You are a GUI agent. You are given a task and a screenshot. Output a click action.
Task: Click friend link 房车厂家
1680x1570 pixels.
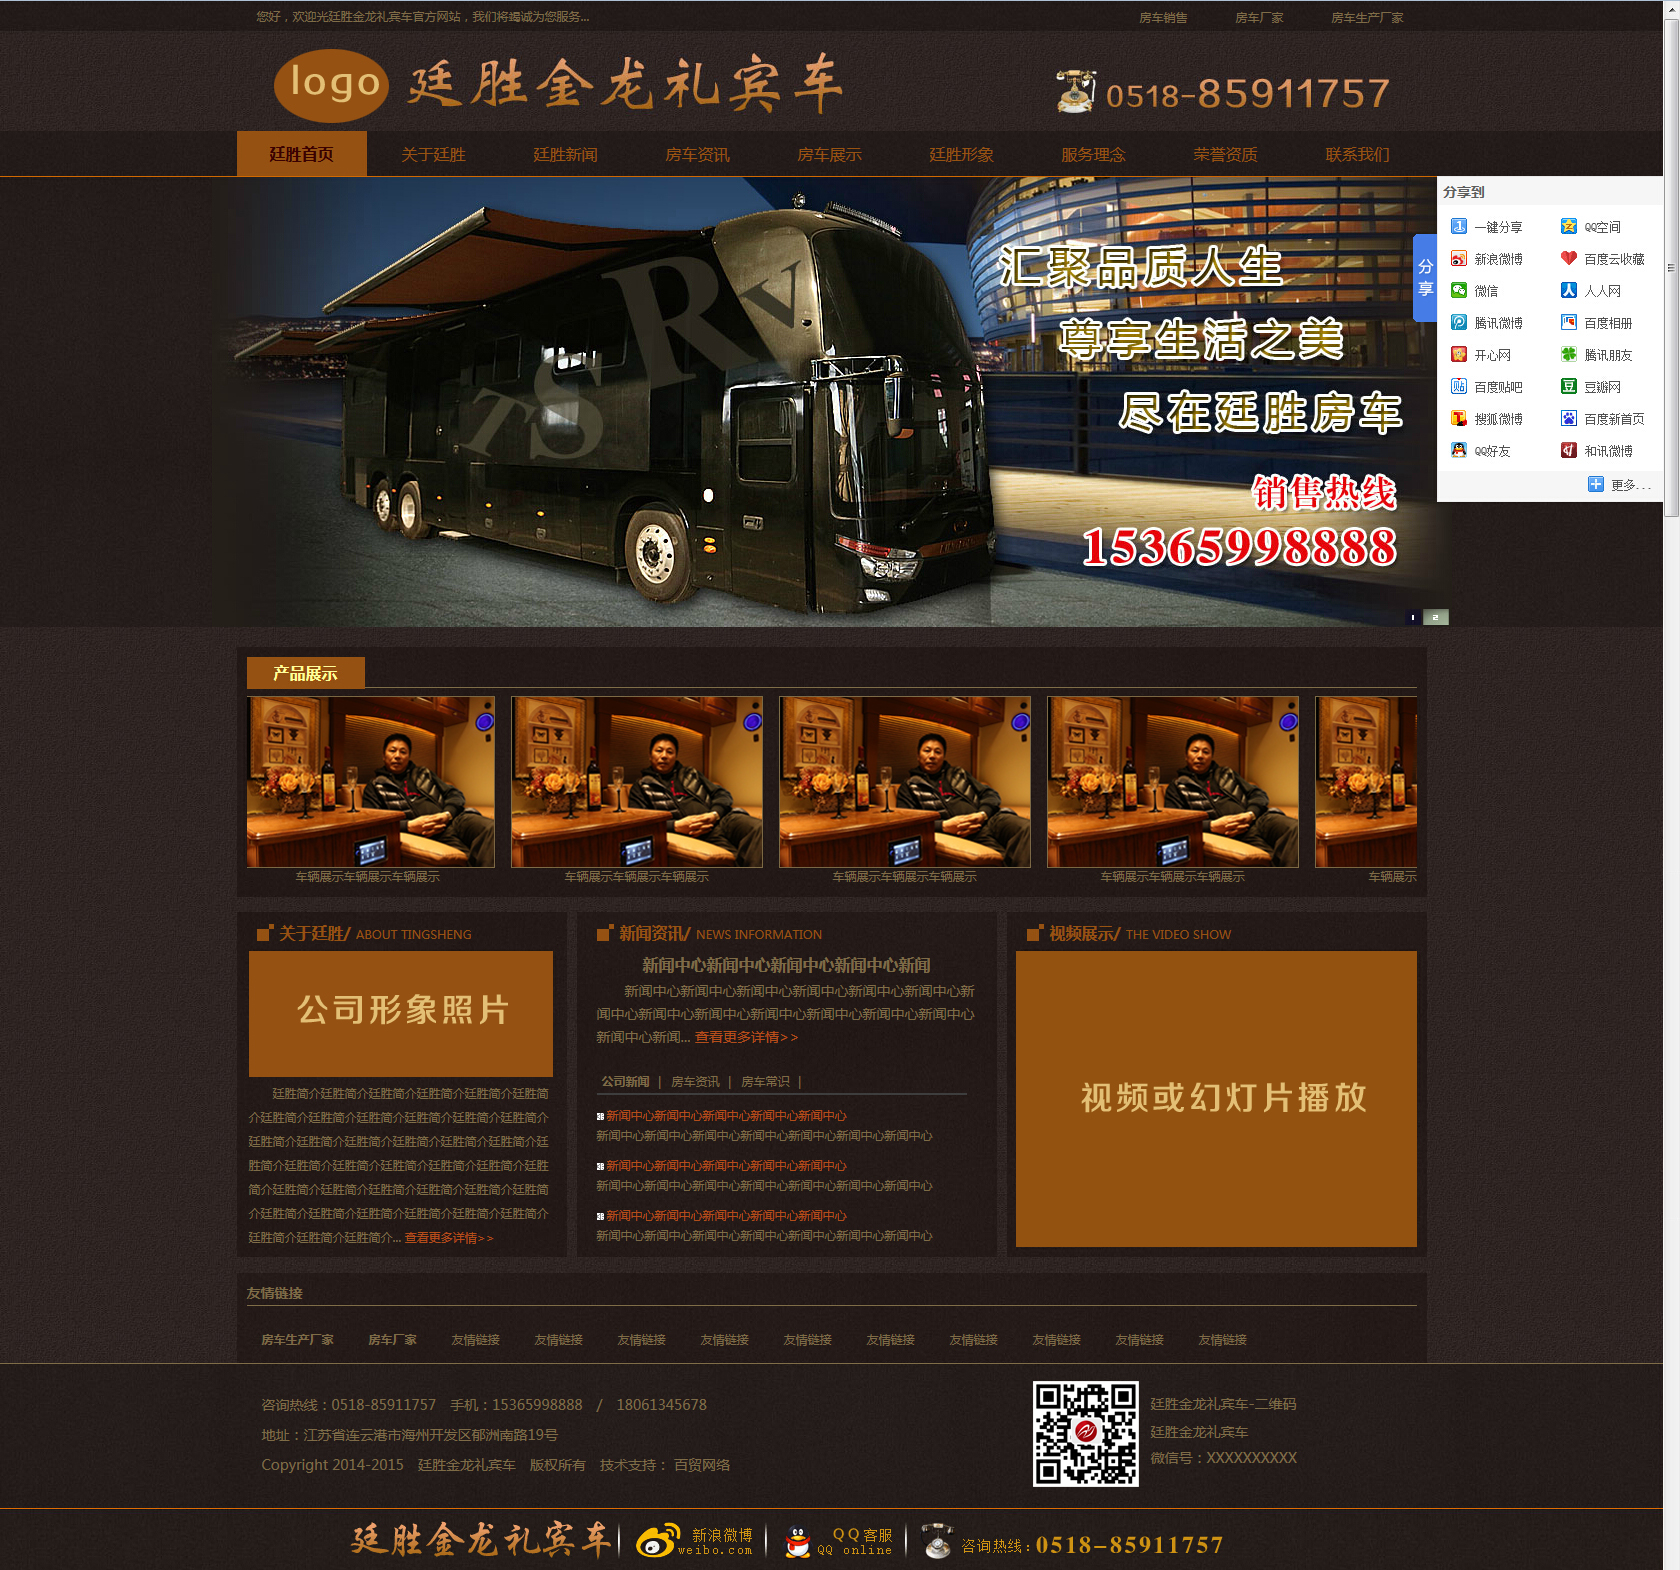(x=392, y=1339)
